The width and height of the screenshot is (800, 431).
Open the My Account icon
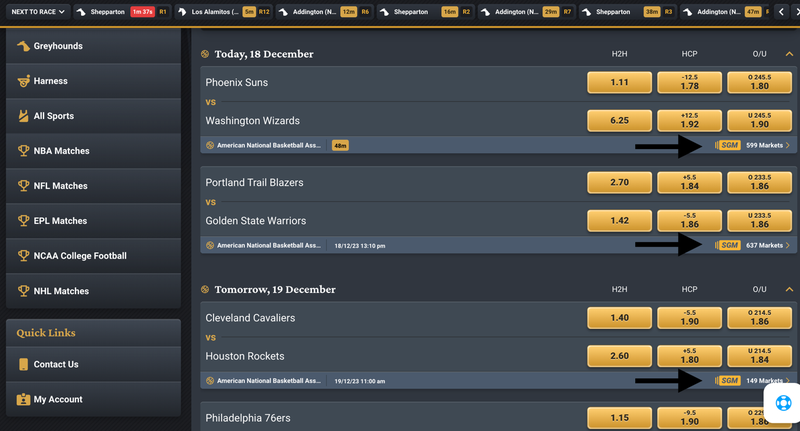point(23,399)
